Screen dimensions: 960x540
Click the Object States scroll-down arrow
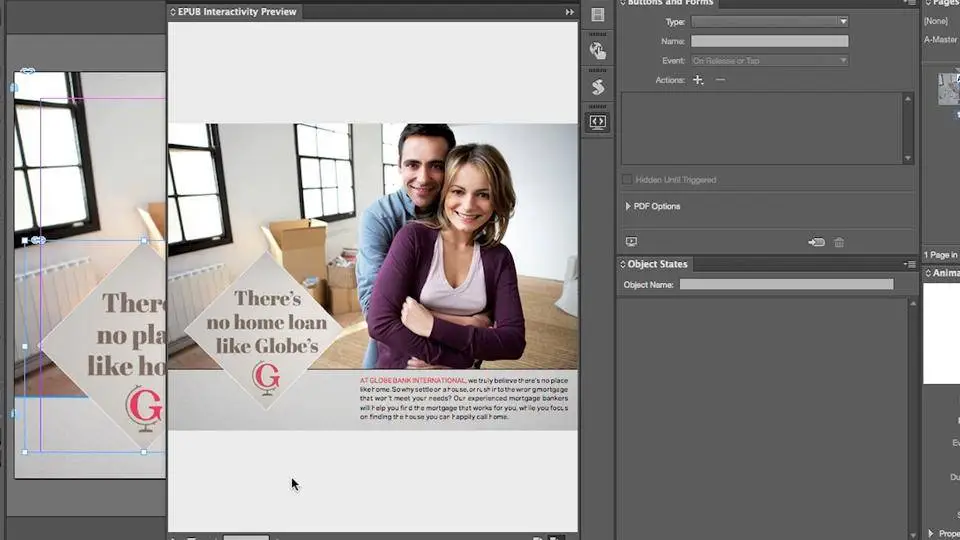[x=913, y=534]
